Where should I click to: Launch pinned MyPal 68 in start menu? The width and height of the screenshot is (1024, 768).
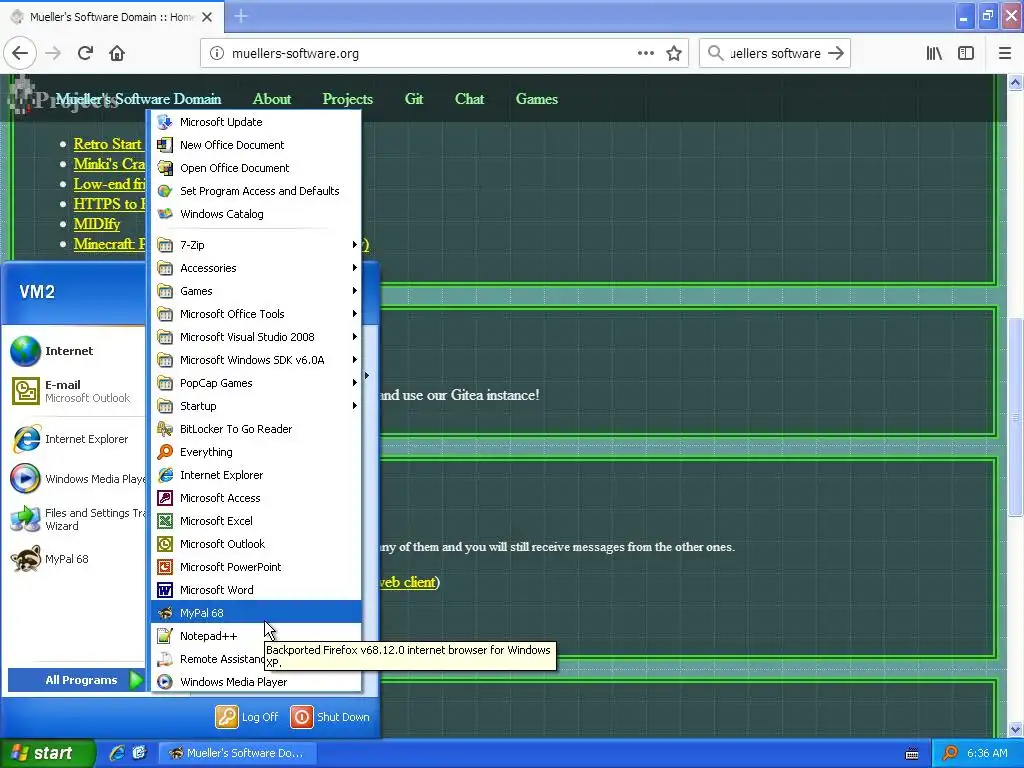76,559
